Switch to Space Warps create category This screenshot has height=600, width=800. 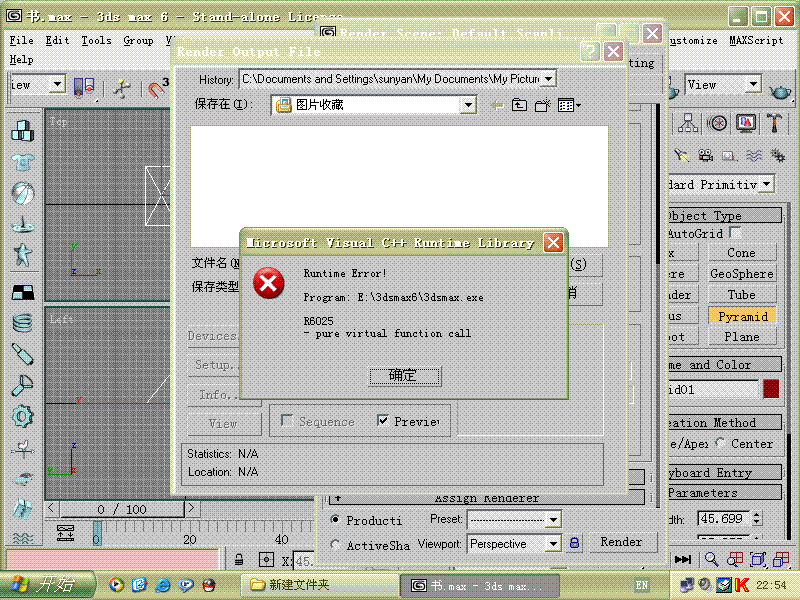point(754,155)
